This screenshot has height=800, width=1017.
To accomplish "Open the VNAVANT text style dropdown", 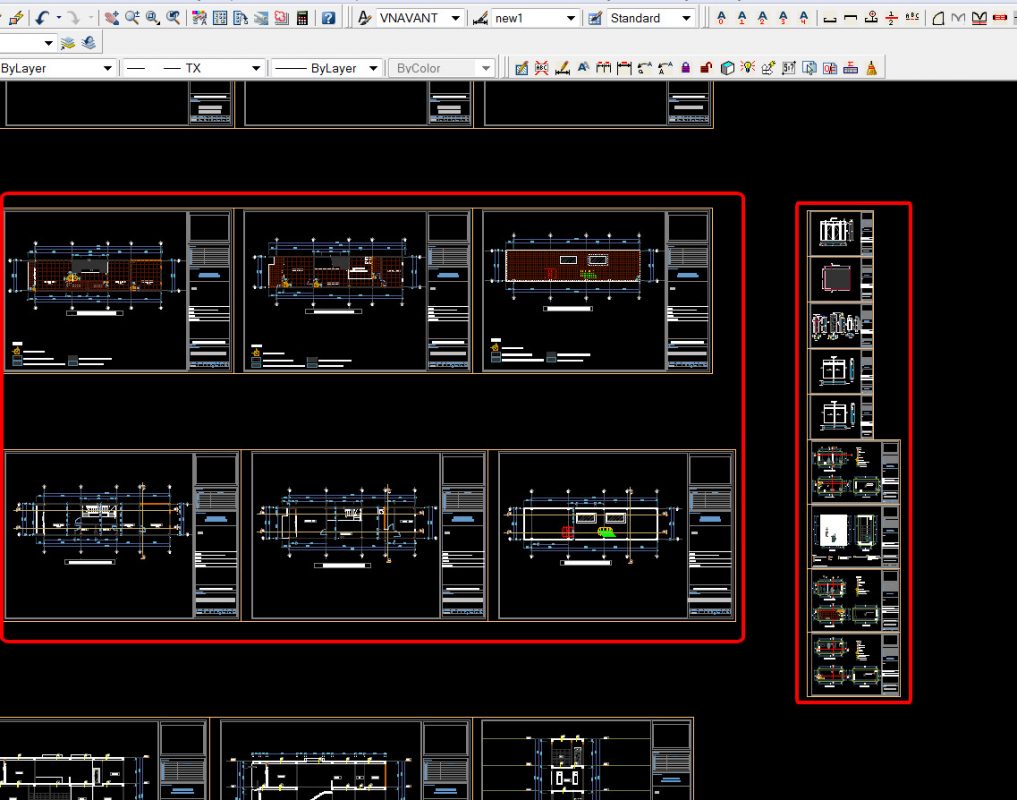I will [455, 18].
